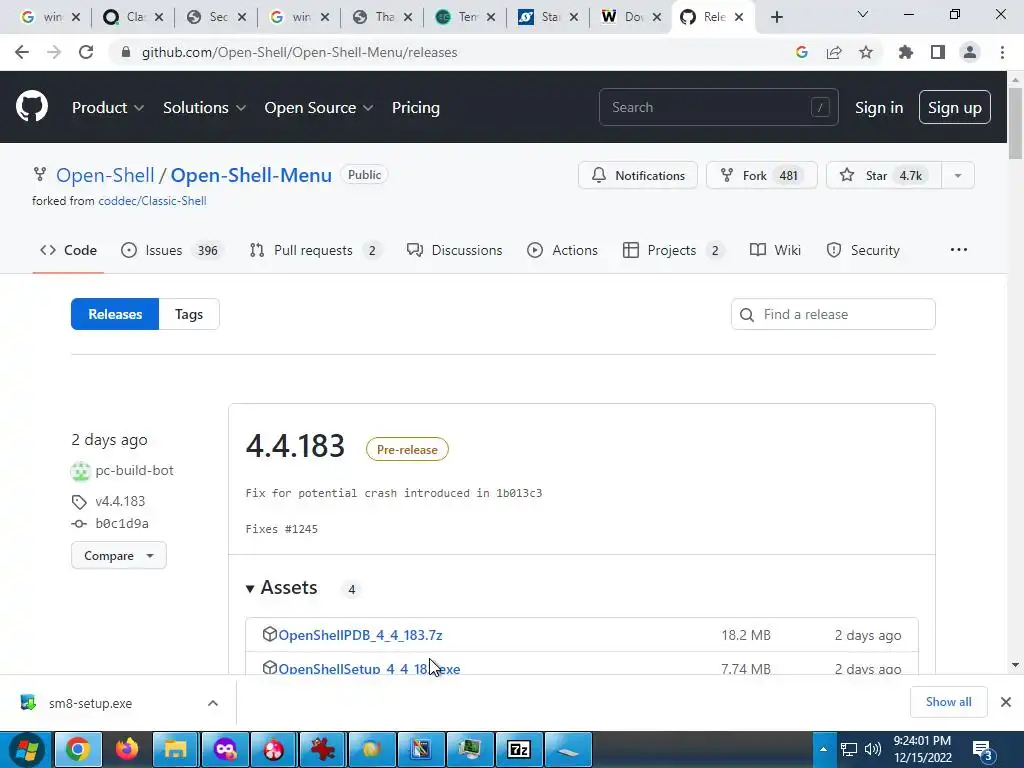Viewport: 1024px width, 768px height.
Task: Open File Explorer from taskbar
Action: point(176,749)
